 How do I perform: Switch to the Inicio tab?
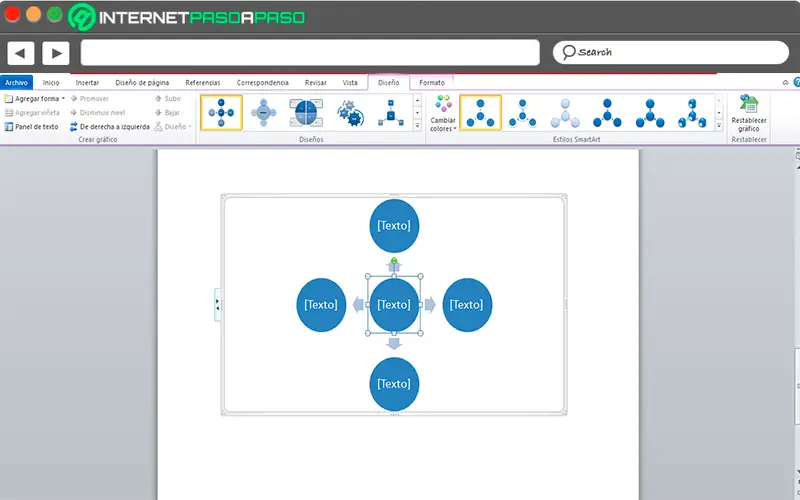[x=51, y=83]
